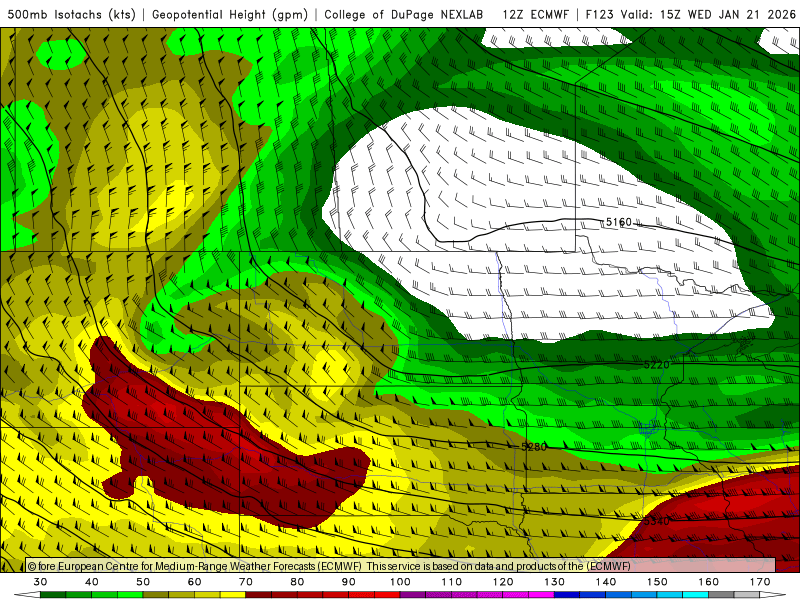Select the 60 kts scale label

[194, 582]
